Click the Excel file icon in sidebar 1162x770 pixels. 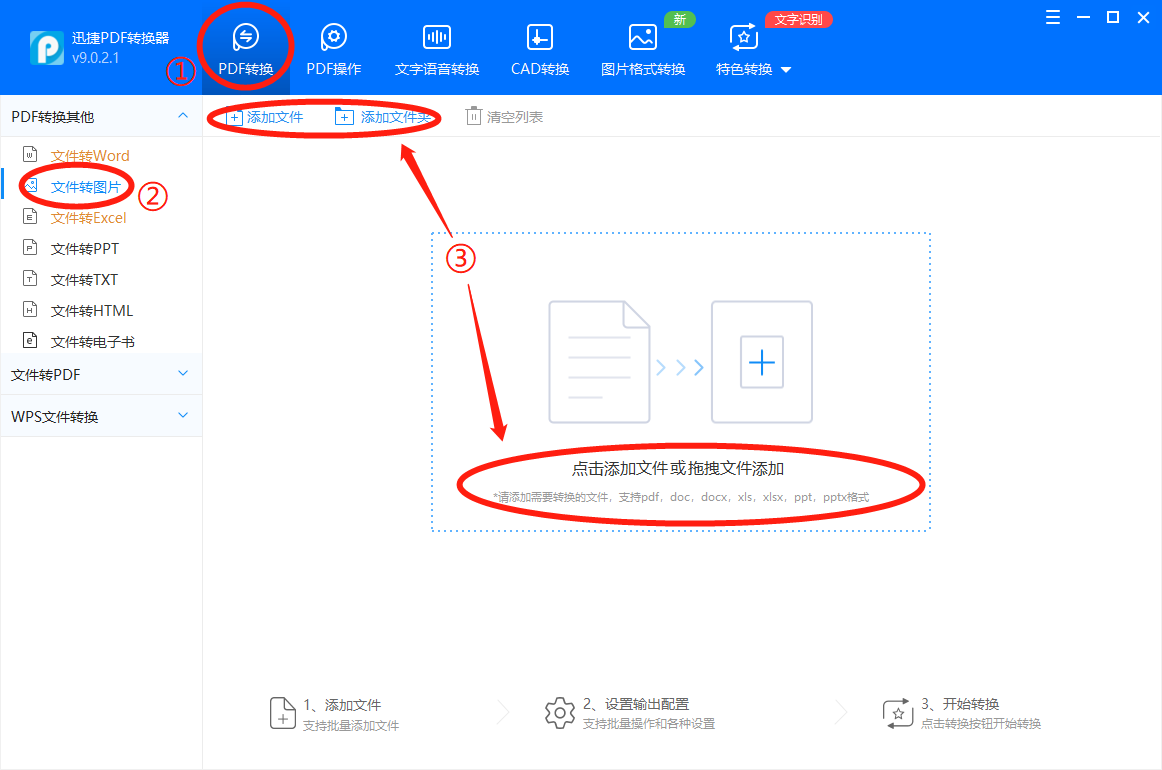tap(30, 216)
